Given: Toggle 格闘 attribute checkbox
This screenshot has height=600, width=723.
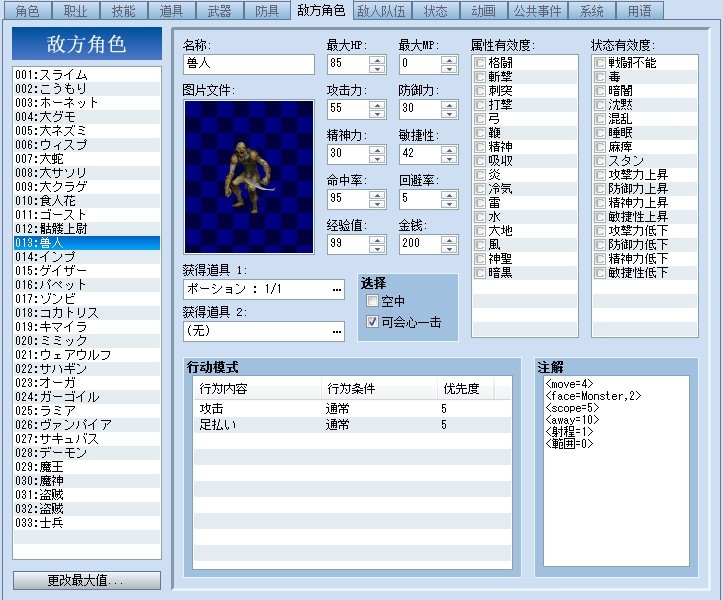Looking at the screenshot, I should pos(480,63).
